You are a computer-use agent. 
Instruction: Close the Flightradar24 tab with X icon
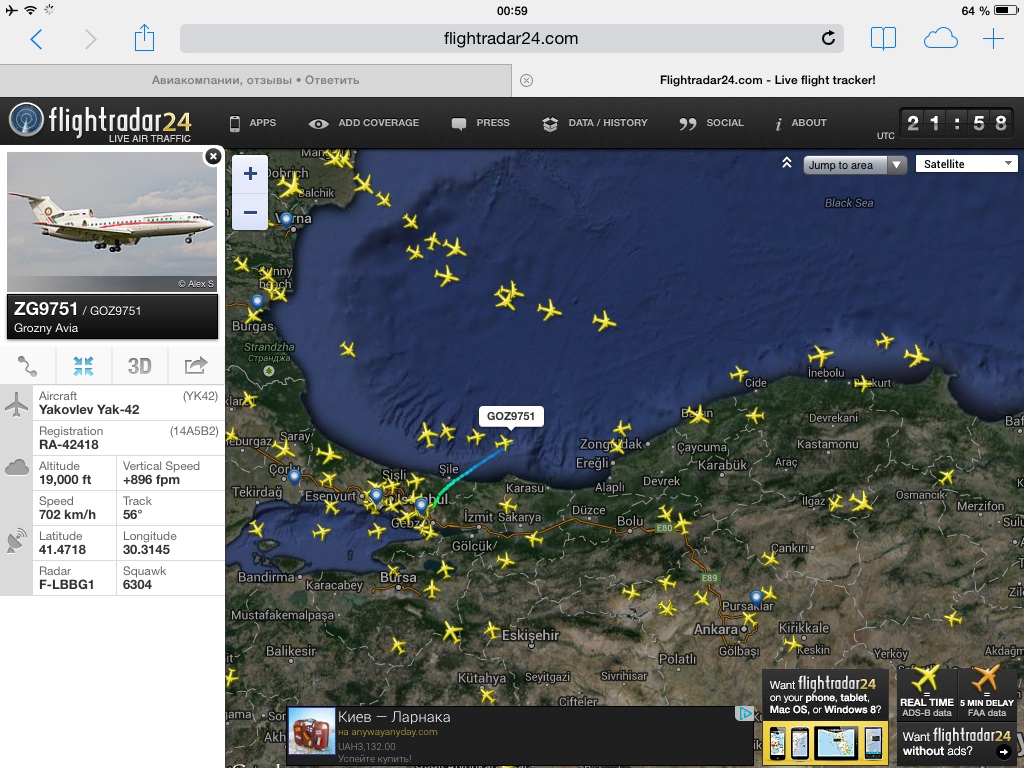(x=526, y=80)
